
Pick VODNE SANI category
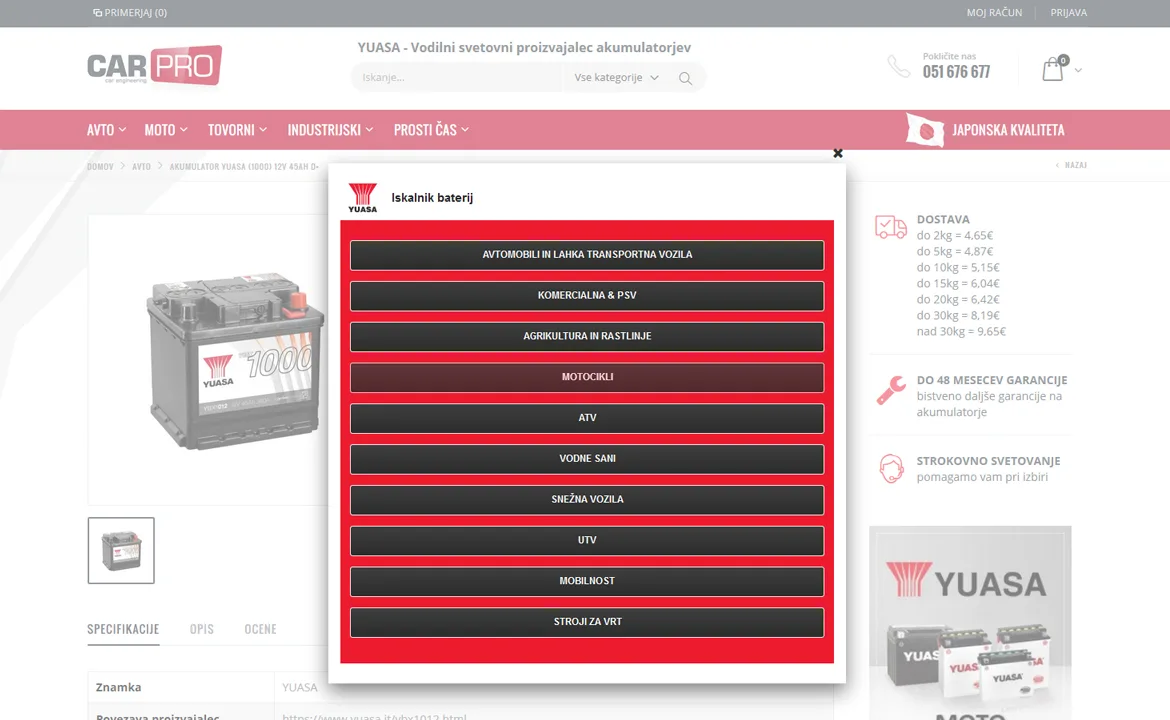tap(587, 459)
